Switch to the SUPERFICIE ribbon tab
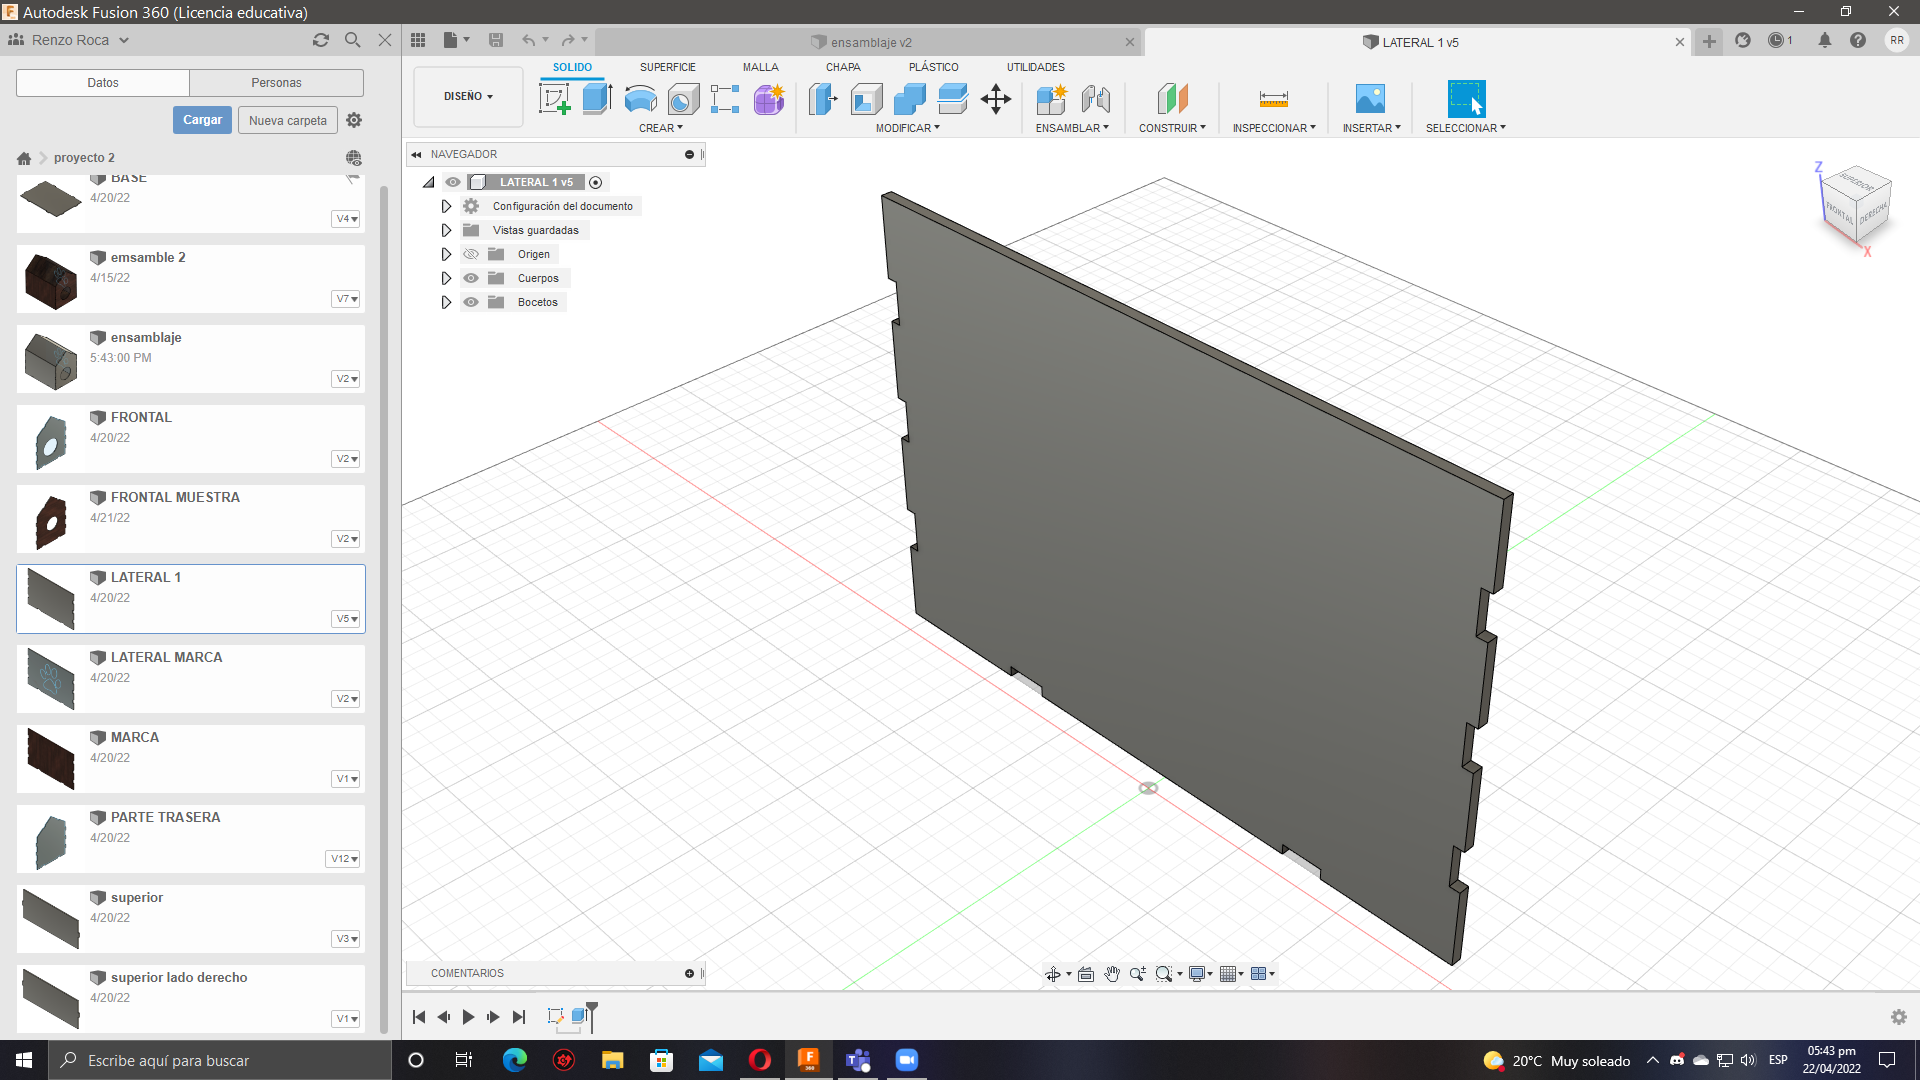 click(x=667, y=67)
